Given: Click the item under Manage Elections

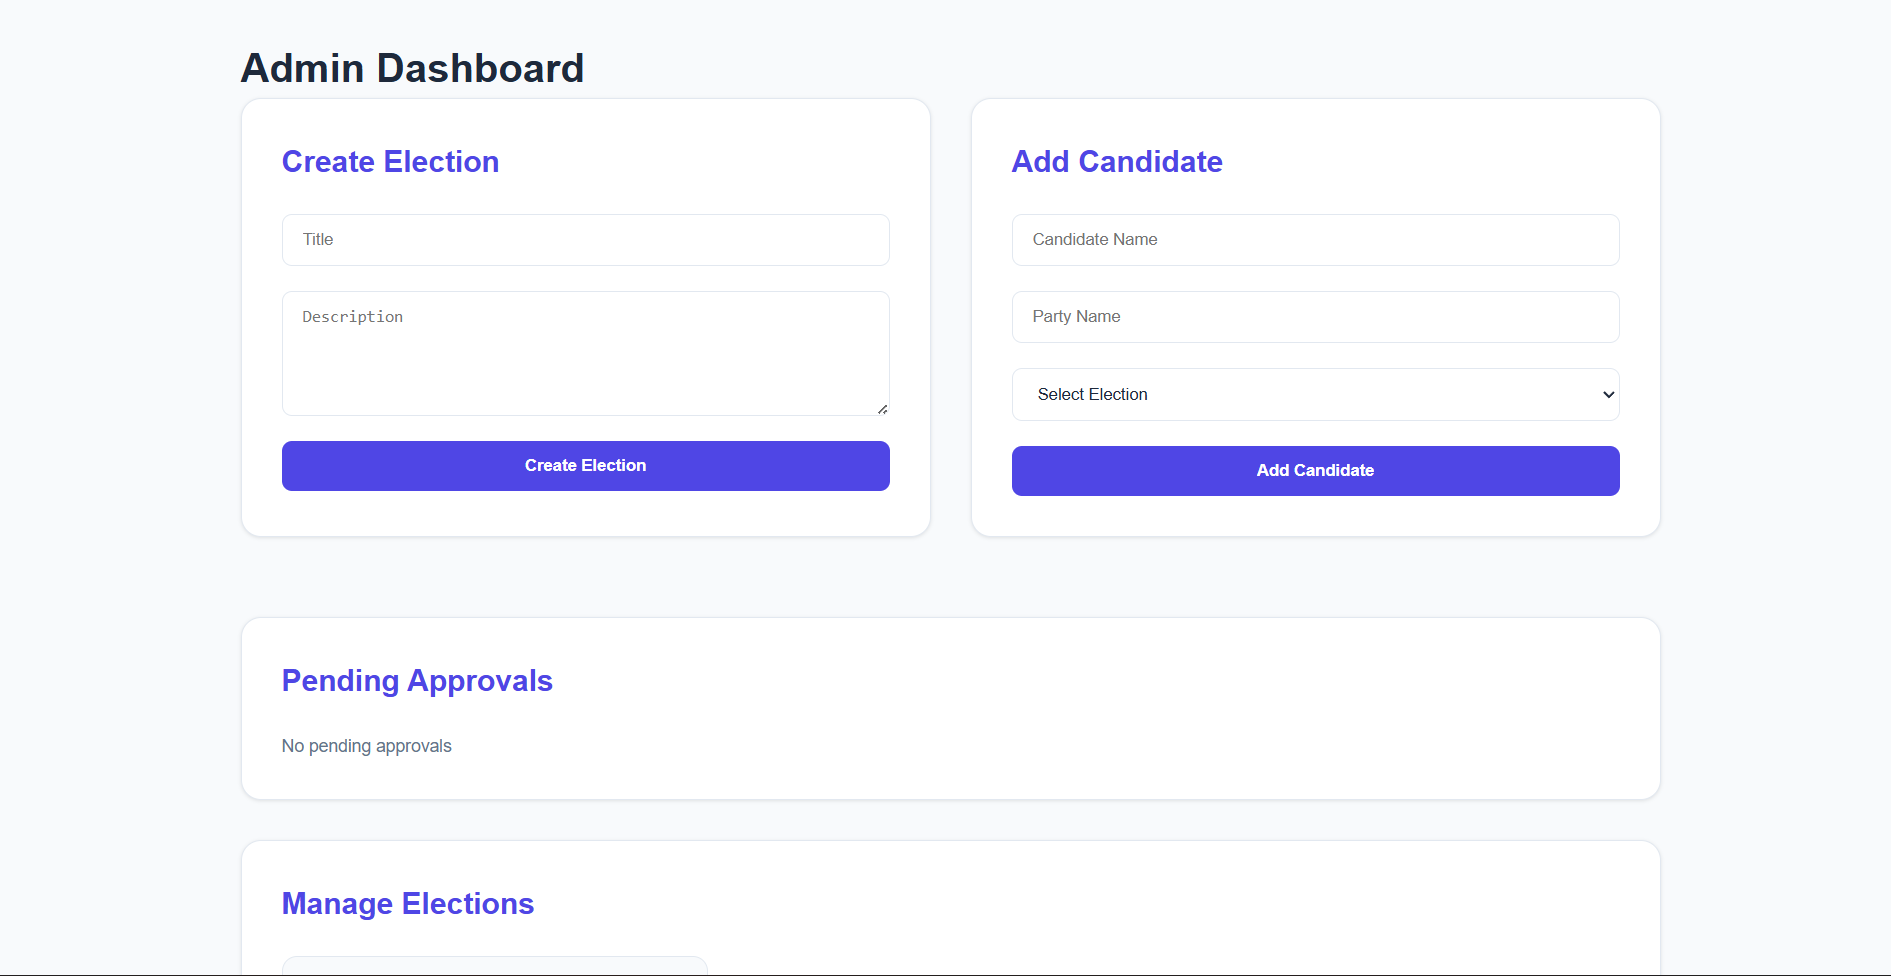Looking at the screenshot, I should coord(493,967).
